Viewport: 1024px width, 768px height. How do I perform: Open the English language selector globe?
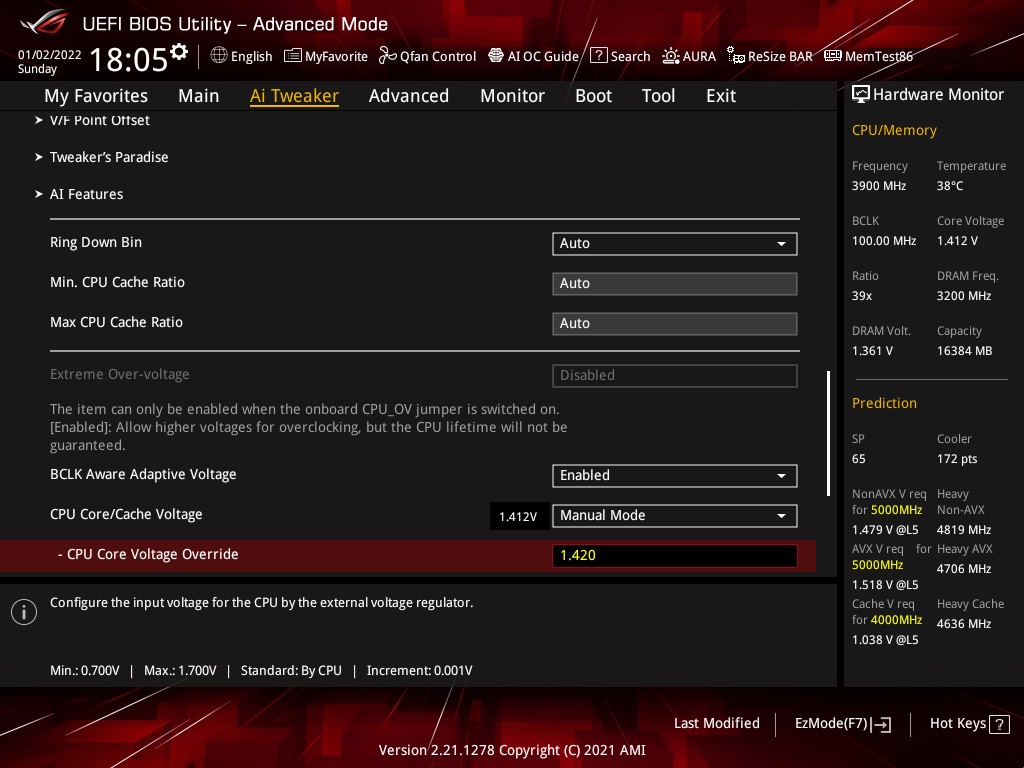pos(241,56)
